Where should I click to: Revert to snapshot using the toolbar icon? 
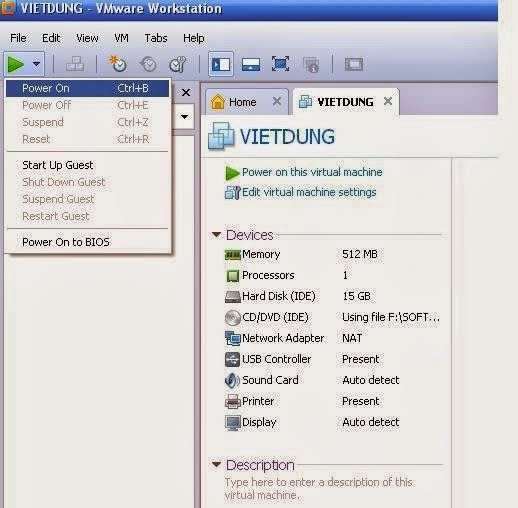[148, 64]
